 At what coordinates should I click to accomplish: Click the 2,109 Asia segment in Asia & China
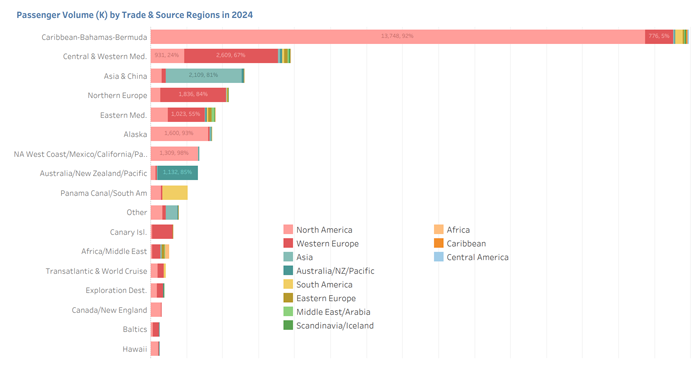pyautogui.click(x=204, y=75)
